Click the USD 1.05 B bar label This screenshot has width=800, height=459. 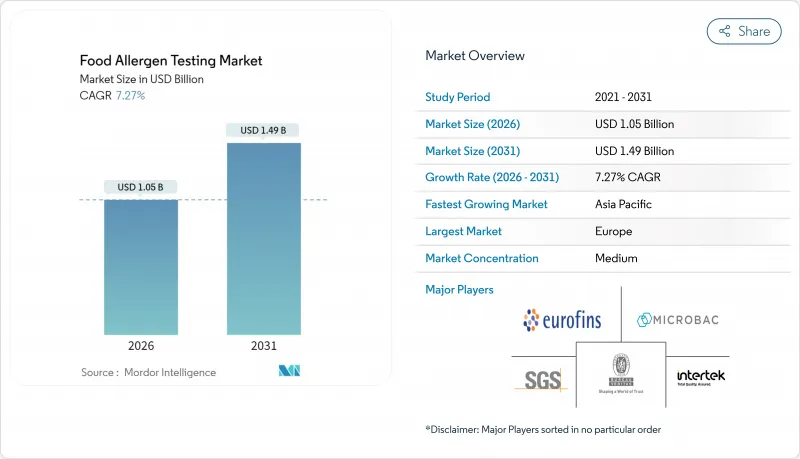(140, 187)
